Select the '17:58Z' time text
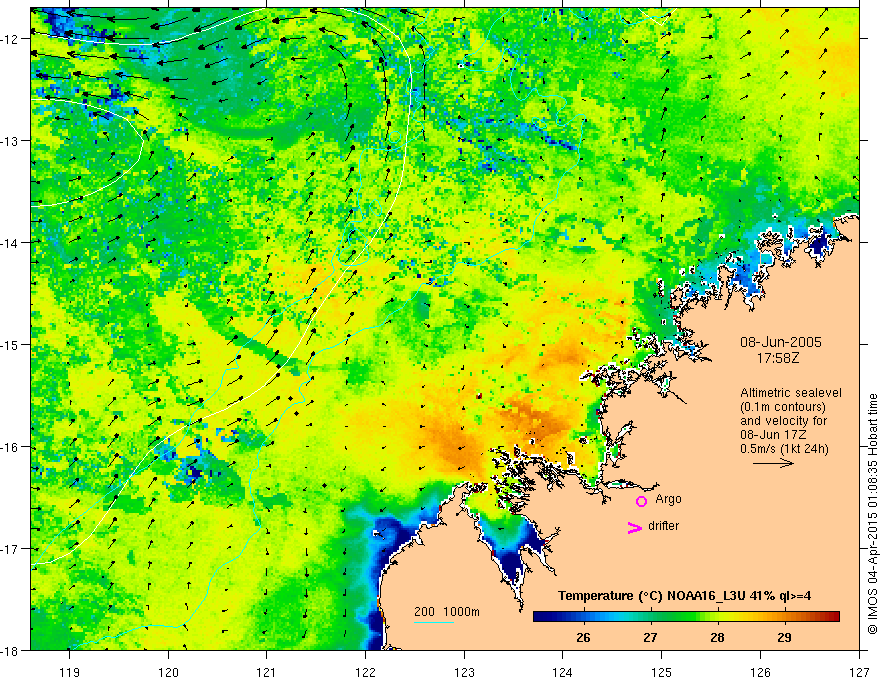 pyautogui.click(x=778, y=357)
